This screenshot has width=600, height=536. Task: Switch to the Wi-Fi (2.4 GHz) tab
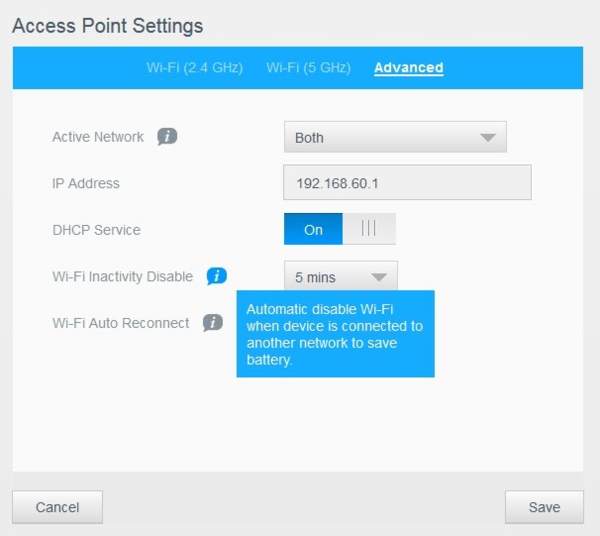(195, 68)
